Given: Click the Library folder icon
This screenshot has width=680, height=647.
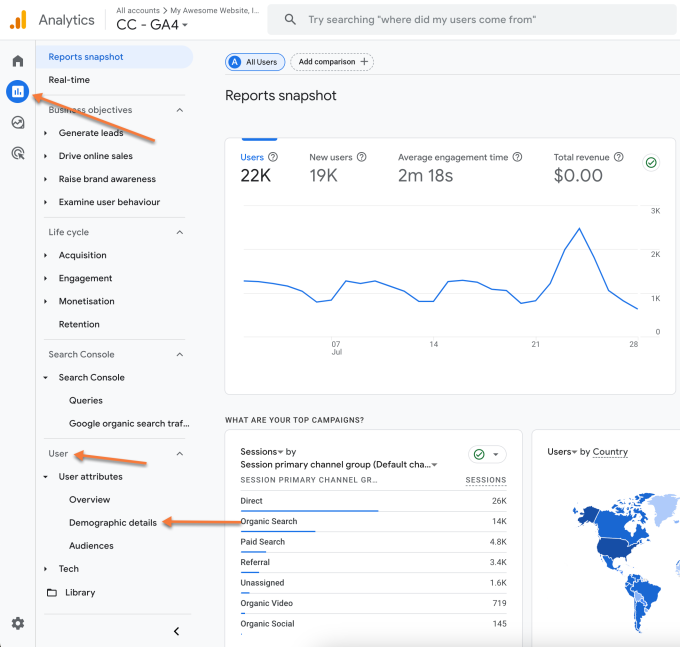Looking at the screenshot, I should pyautogui.click(x=52, y=592).
